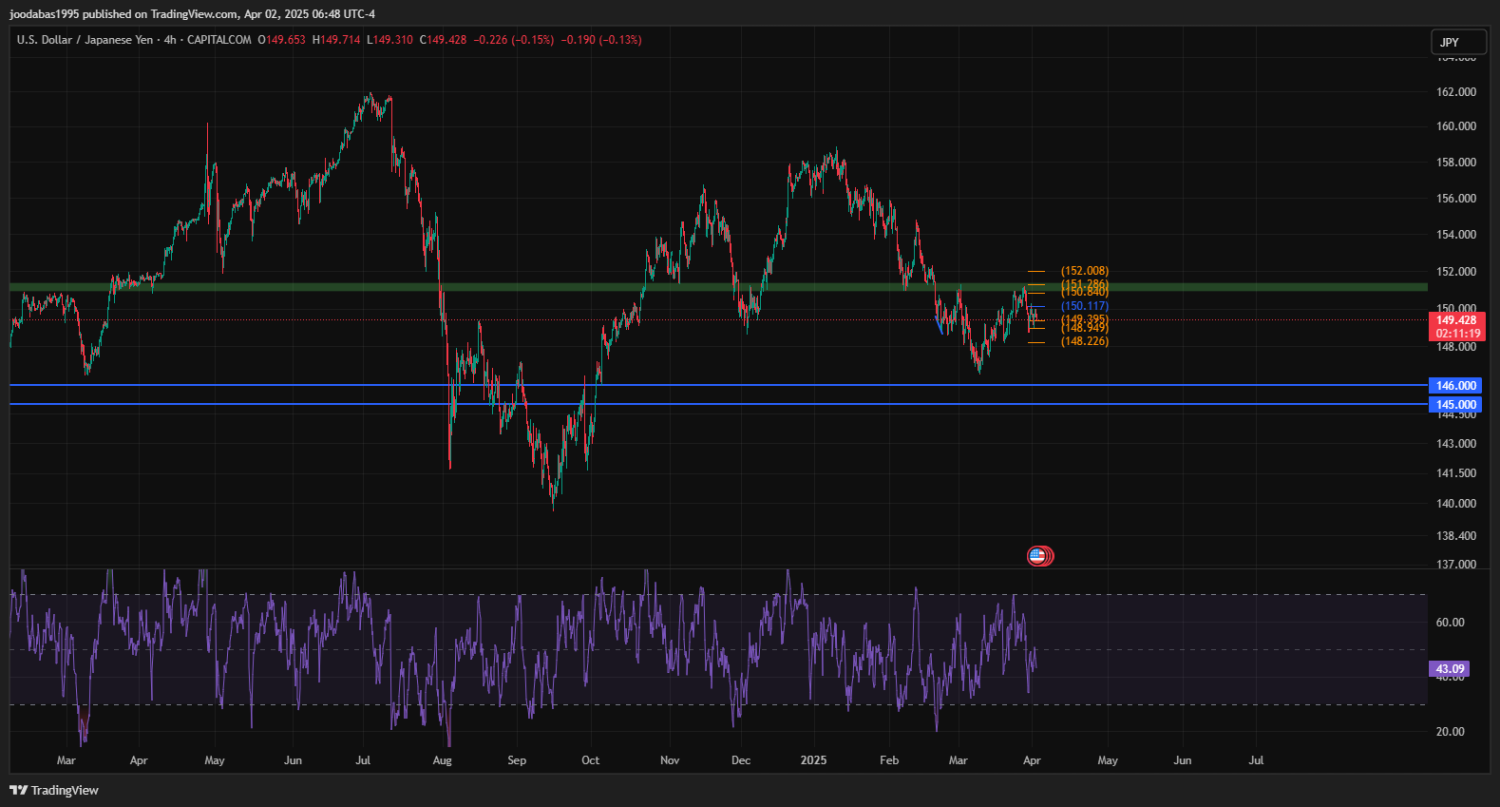Click the red current price label 149.428
Image resolution: width=1500 pixels, height=807 pixels.
click(1456, 320)
